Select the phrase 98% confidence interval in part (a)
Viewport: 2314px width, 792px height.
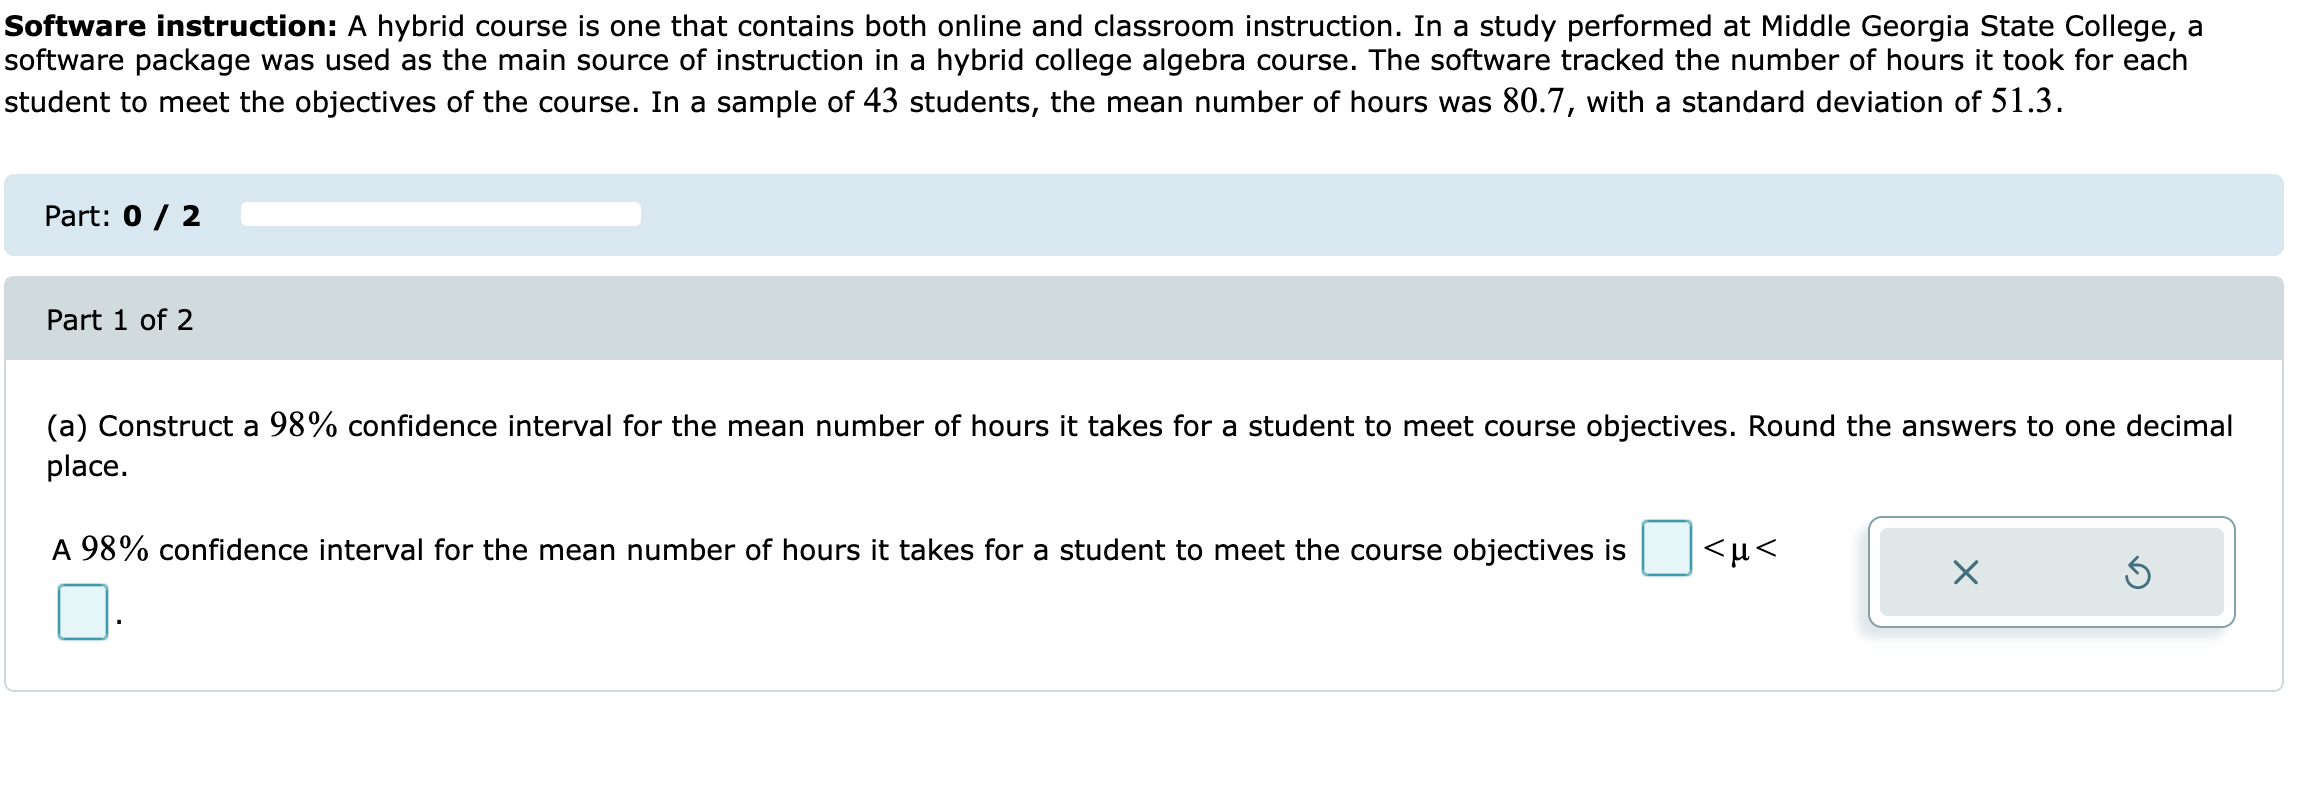[452, 424]
